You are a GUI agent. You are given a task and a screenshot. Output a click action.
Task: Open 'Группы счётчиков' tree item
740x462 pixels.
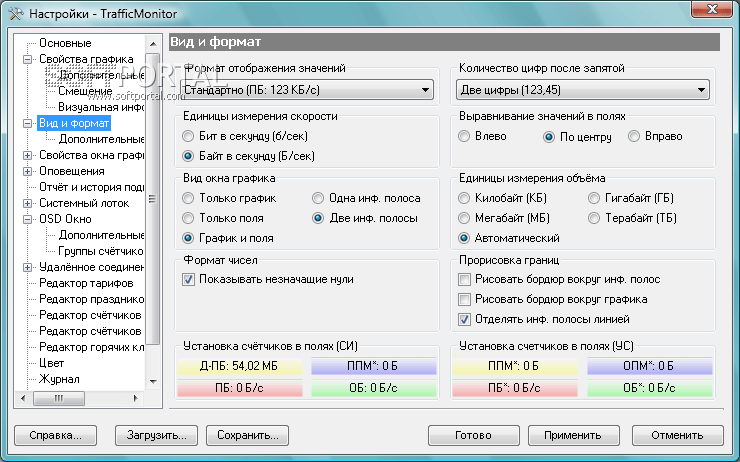[x=101, y=251]
